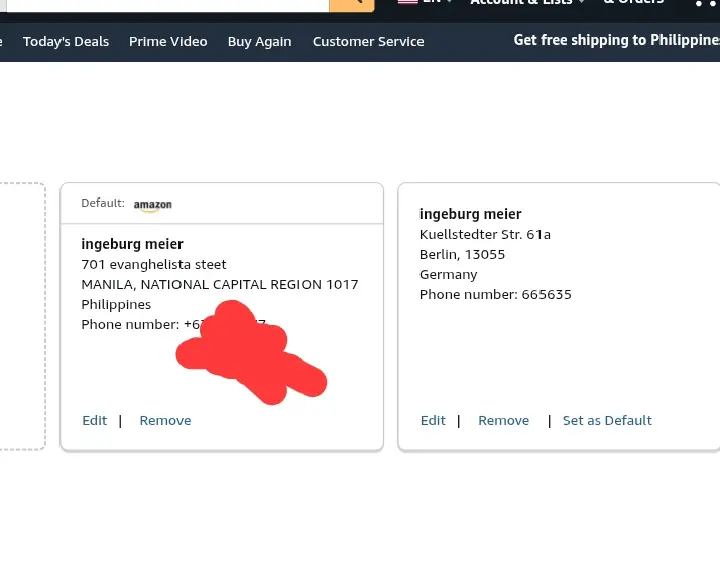Select 'ingeburg meier' name on Berlin card
This screenshot has width=720, height=572.
470,214
